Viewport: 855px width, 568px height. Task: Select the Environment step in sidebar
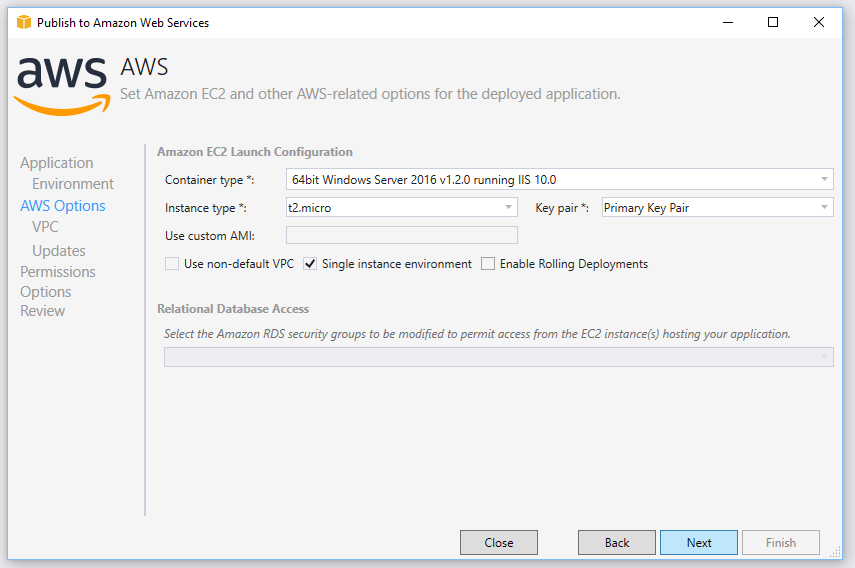[x=73, y=184]
